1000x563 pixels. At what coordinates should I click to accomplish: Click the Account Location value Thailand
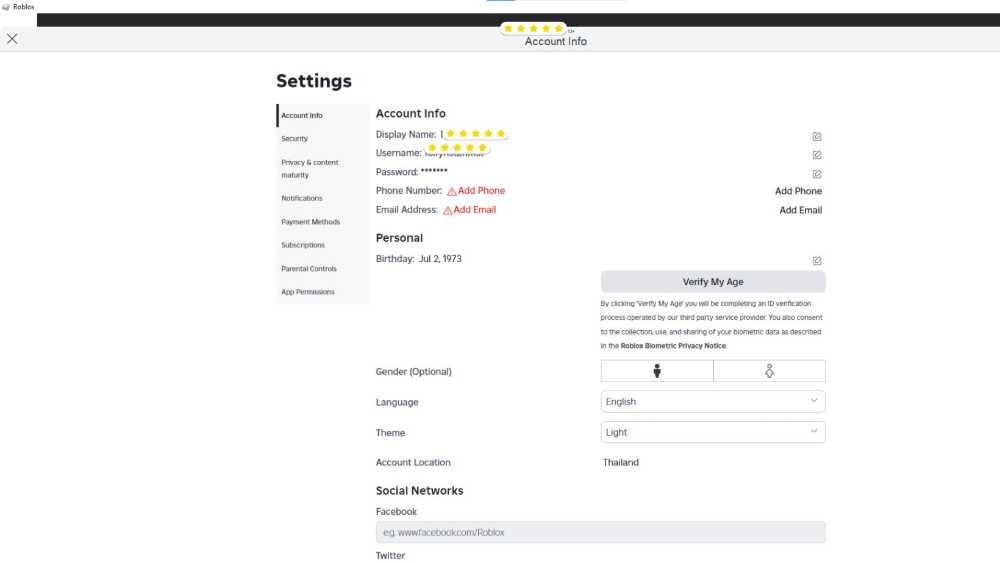[621, 463]
